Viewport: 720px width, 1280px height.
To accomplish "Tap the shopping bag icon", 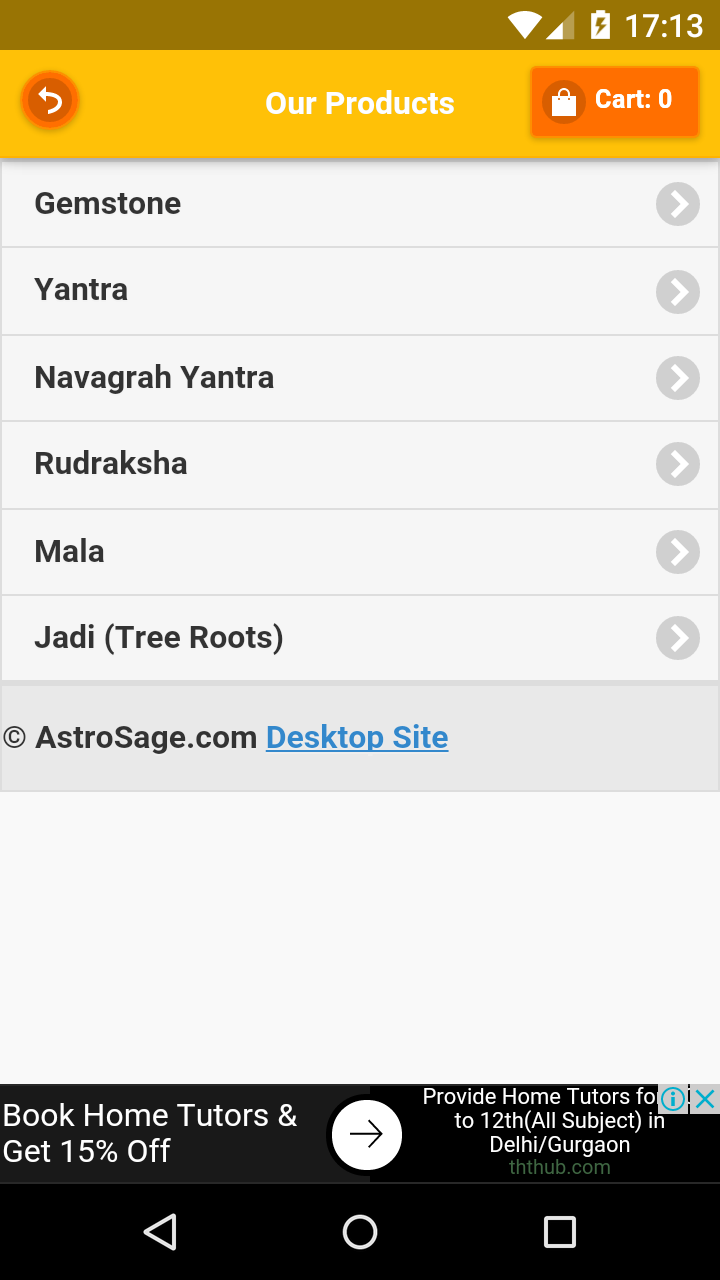I will [564, 102].
